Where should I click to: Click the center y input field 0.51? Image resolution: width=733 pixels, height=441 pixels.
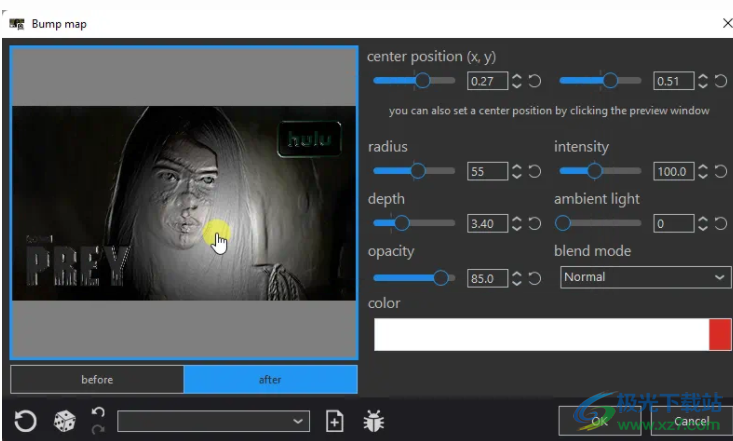point(673,81)
